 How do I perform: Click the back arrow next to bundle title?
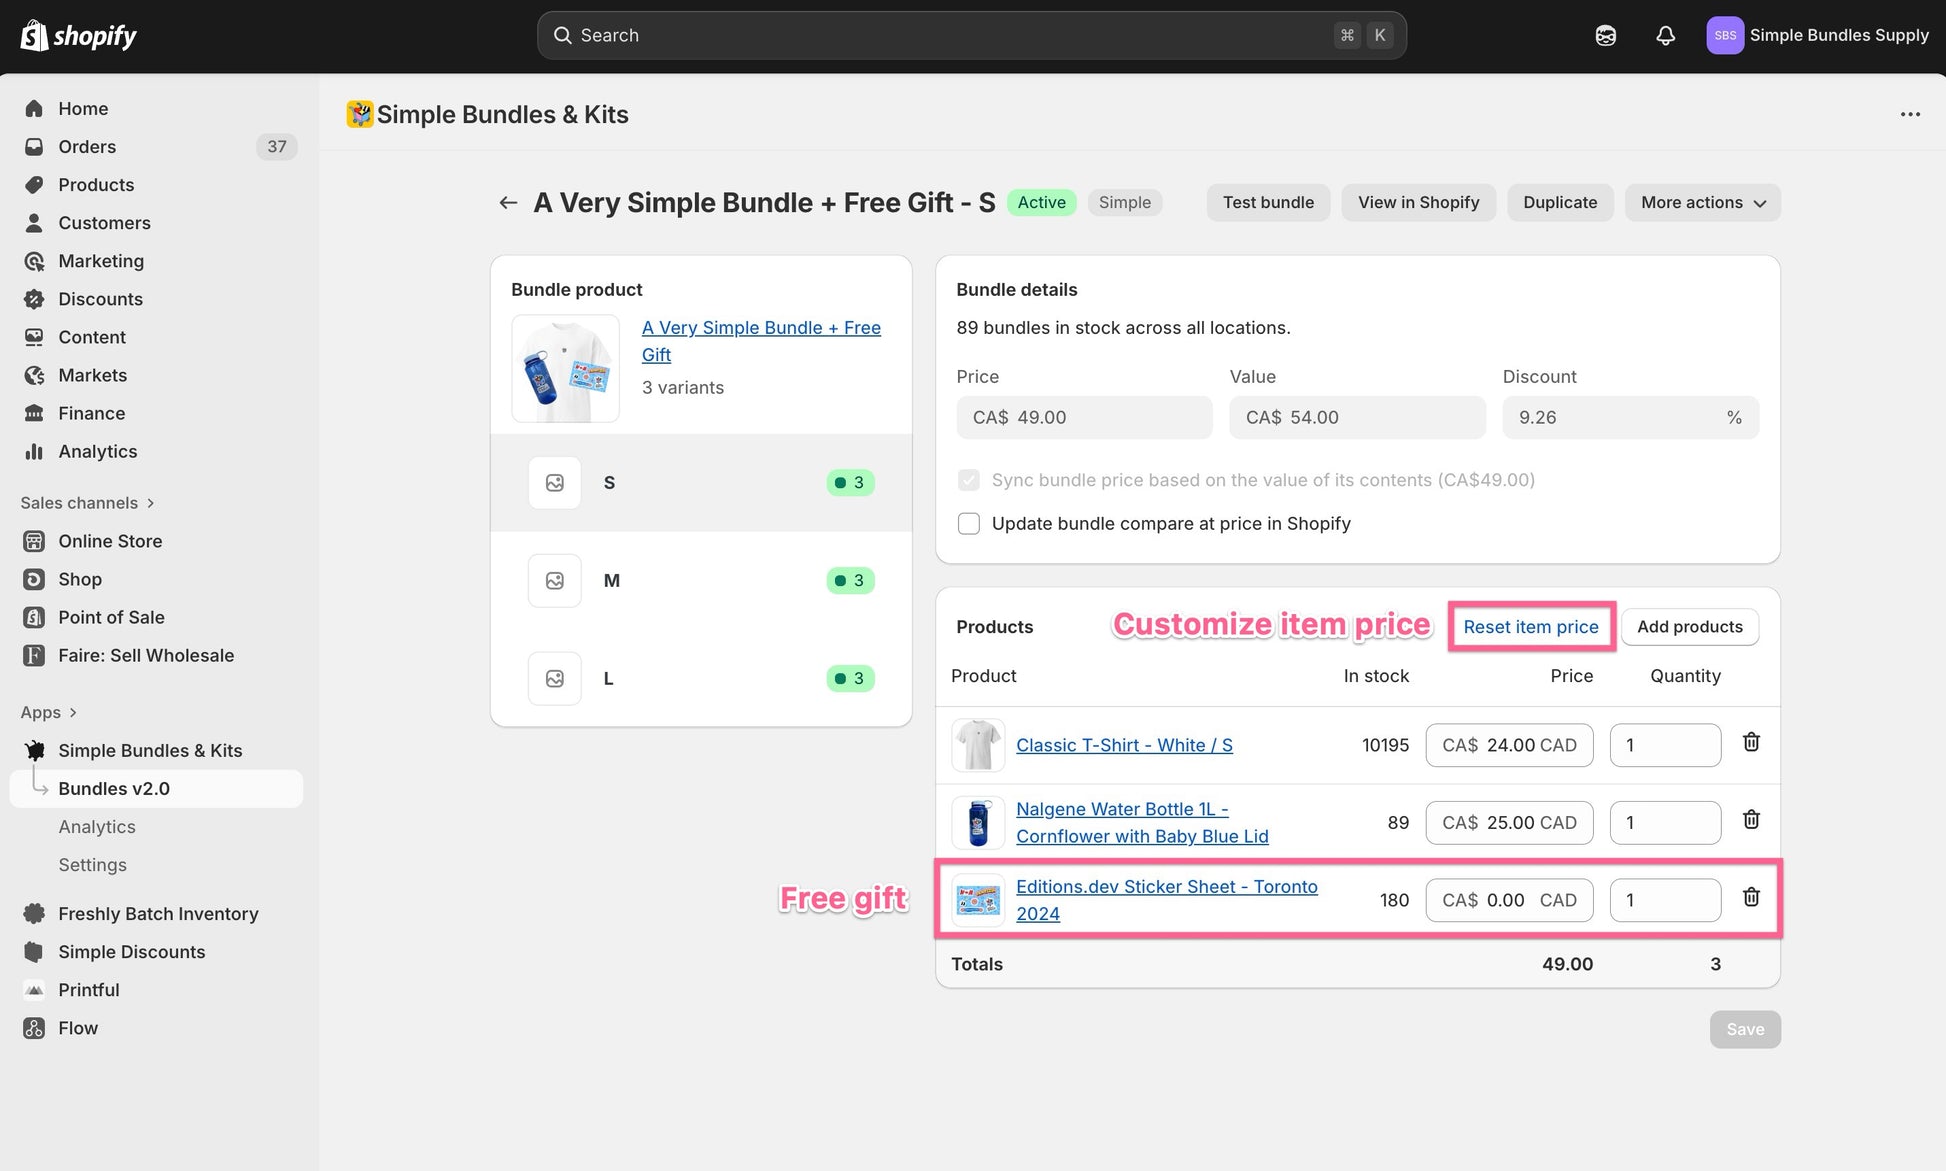click(508, 203)
